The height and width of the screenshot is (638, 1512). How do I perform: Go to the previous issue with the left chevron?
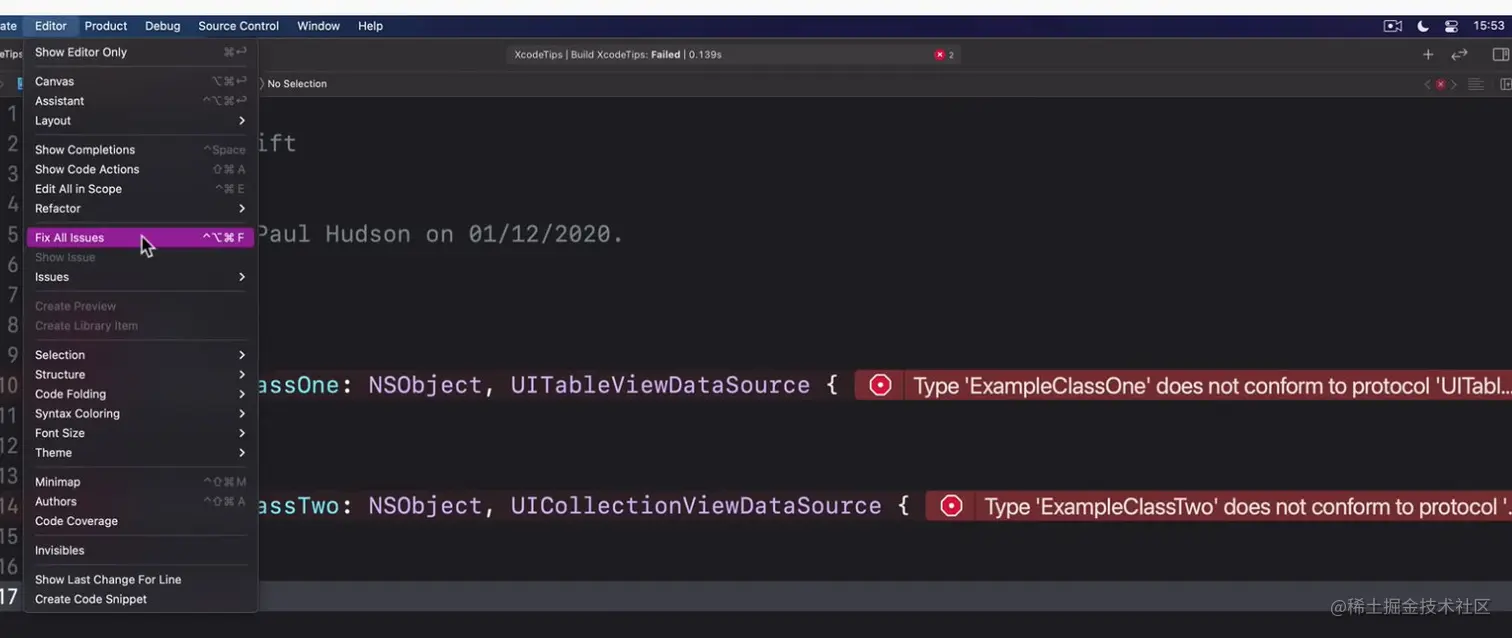[1427, 85]
